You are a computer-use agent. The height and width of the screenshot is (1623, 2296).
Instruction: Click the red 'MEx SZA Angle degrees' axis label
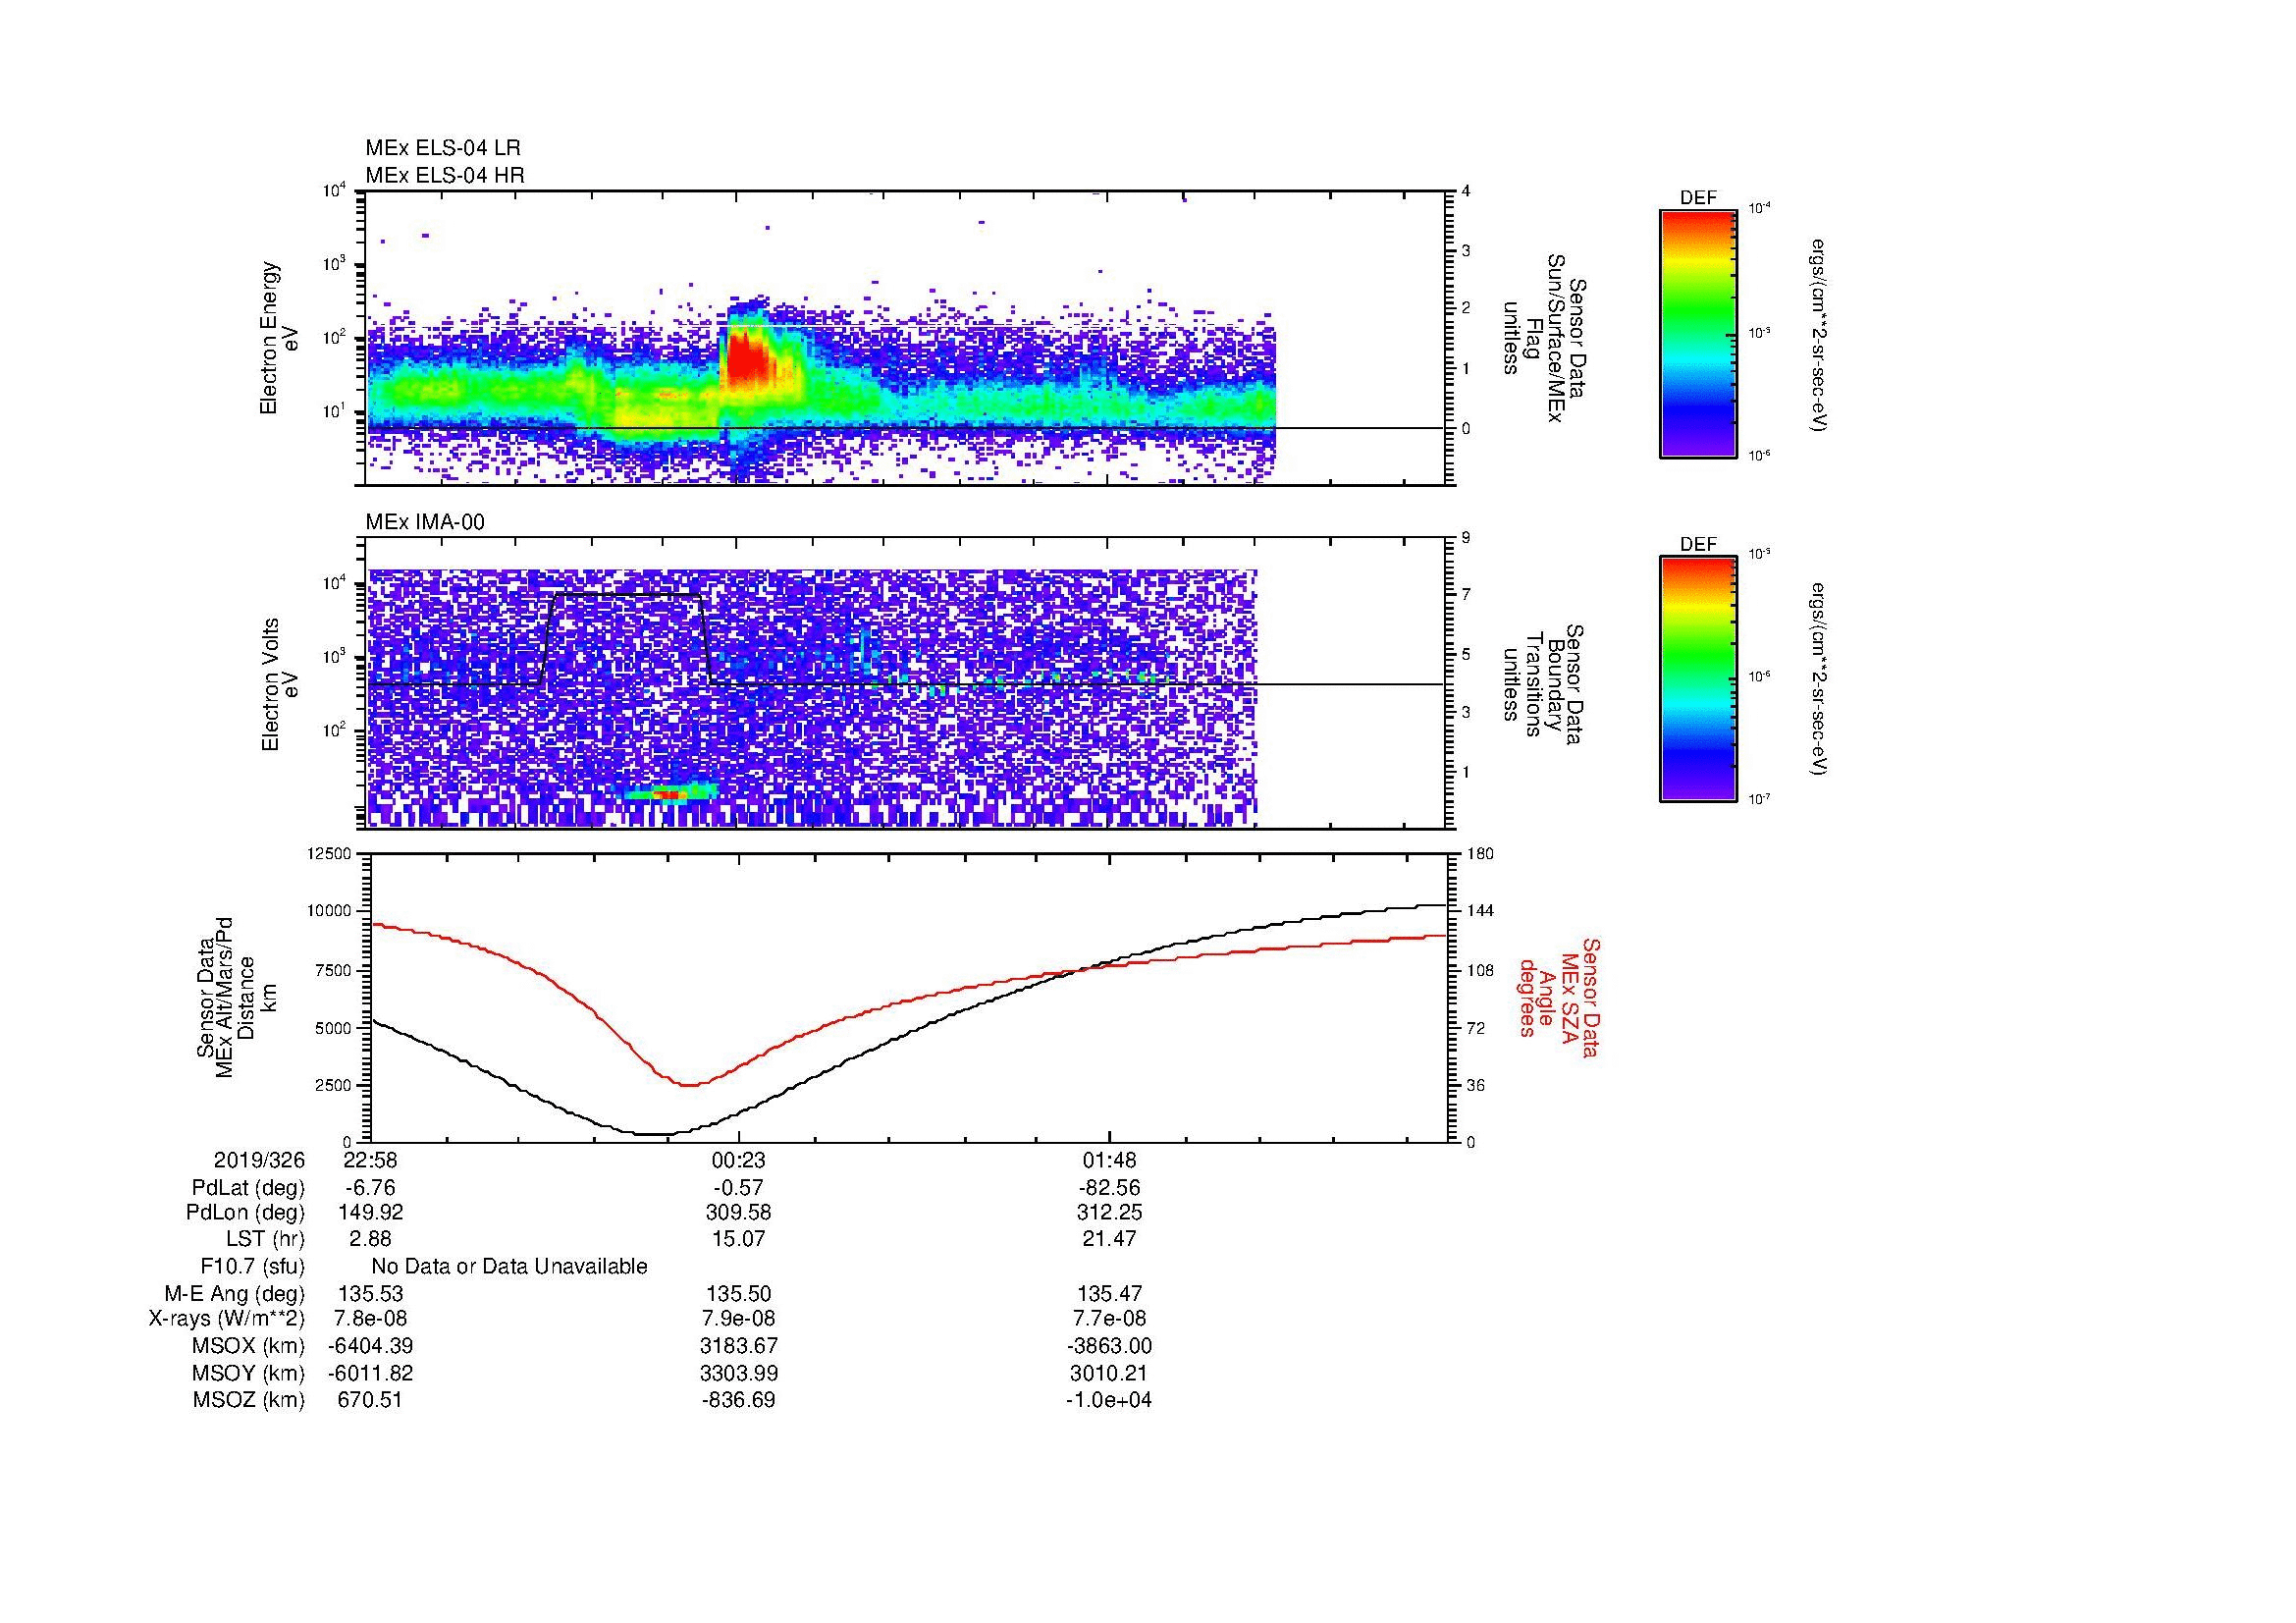tap(1559, 998)
